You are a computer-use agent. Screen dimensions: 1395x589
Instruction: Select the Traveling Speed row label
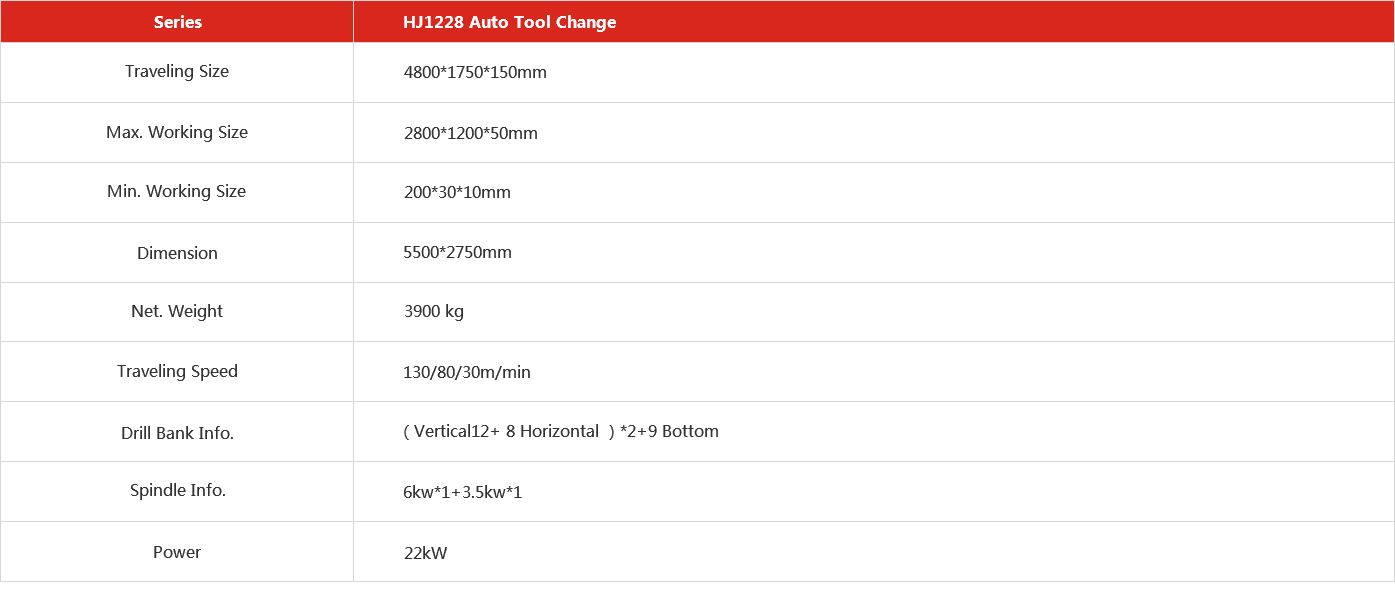(x=177, y=371)
